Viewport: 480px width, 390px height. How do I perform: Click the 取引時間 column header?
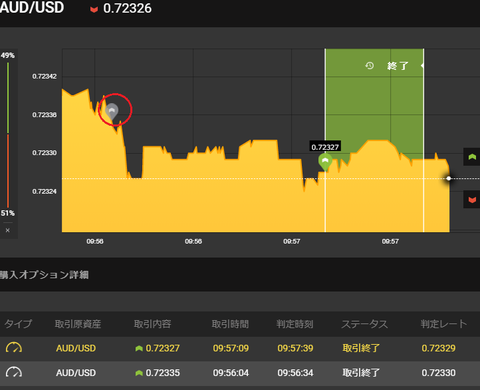230,324
